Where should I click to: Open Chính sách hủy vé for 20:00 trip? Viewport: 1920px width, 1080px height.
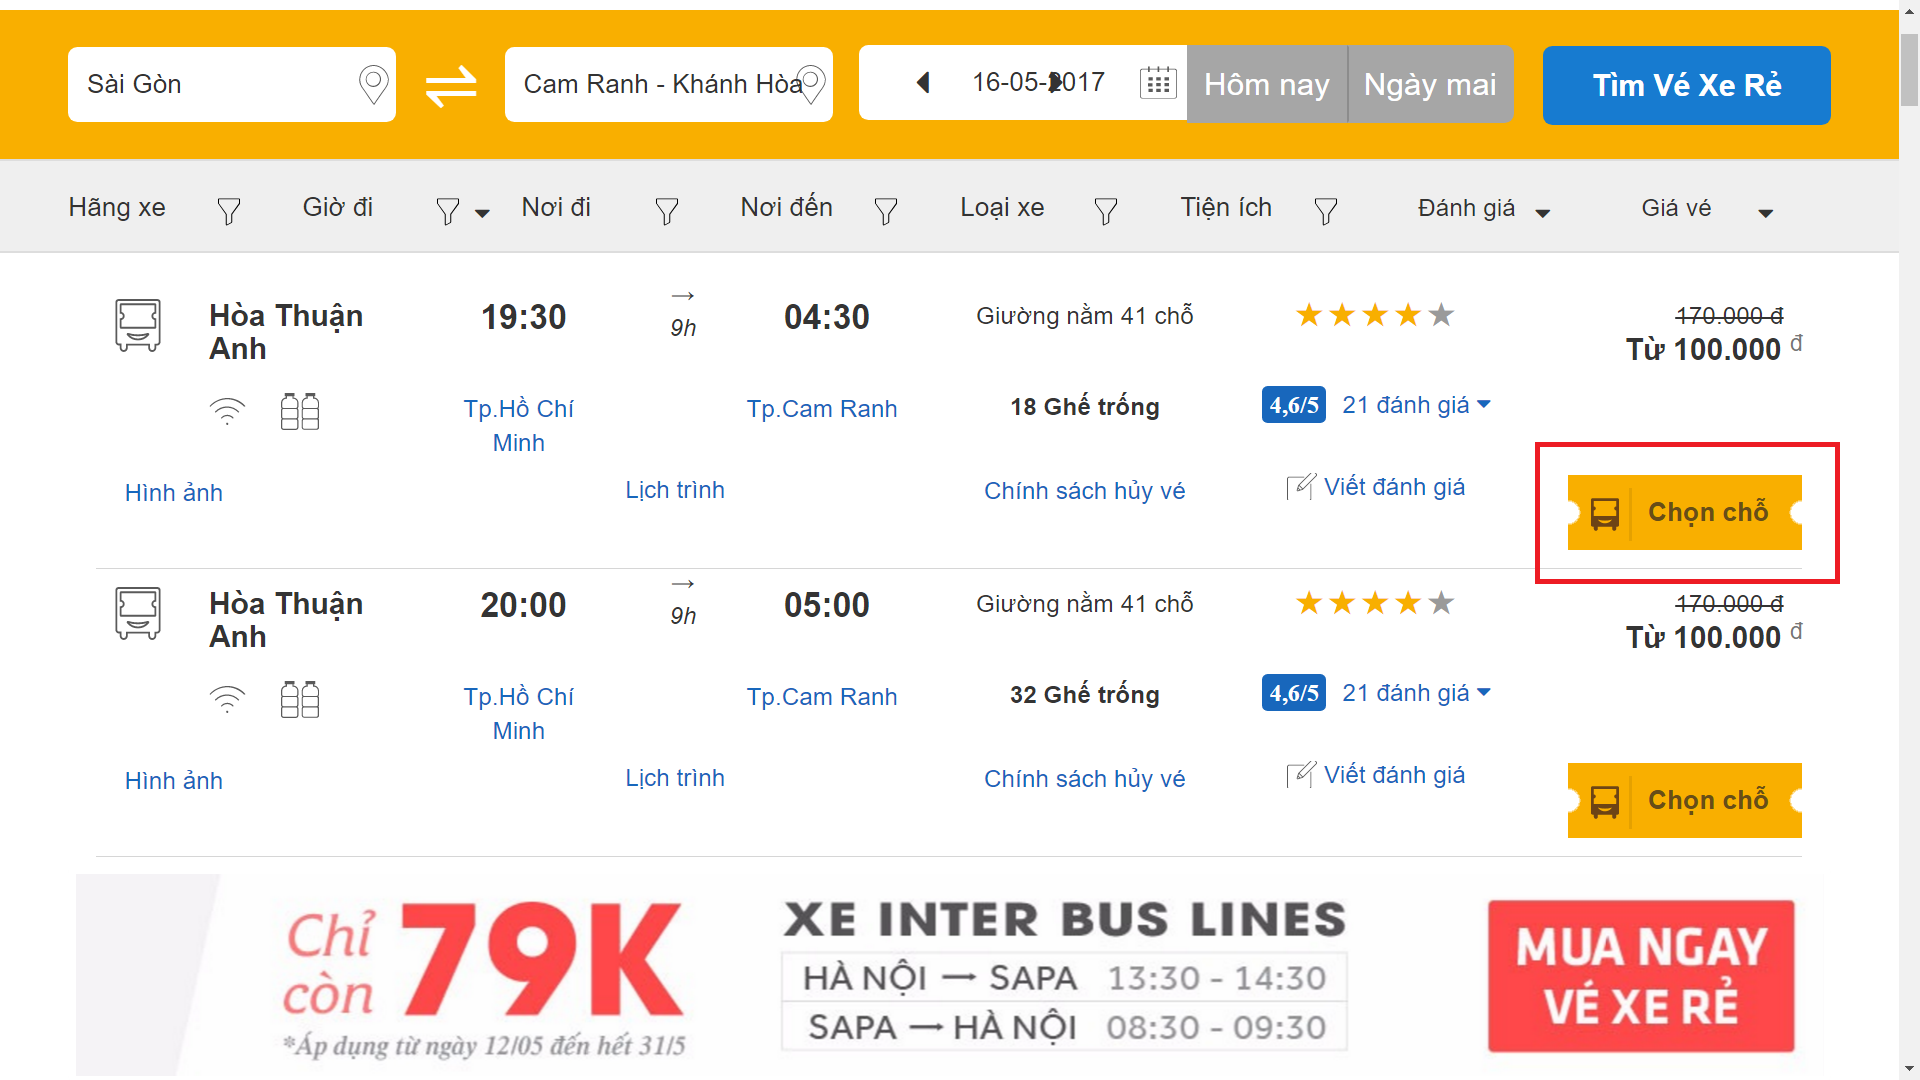click(1084, 779)
